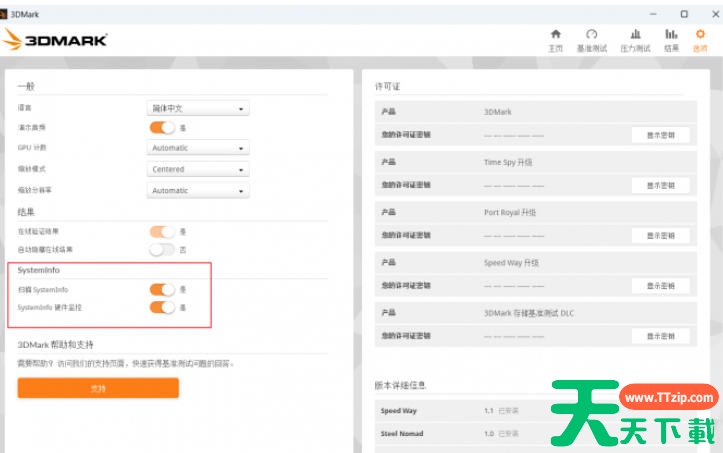Click "3DMark 存储基准测试 DLC" product text
The image size is (723, 453).
click(529, 313)
